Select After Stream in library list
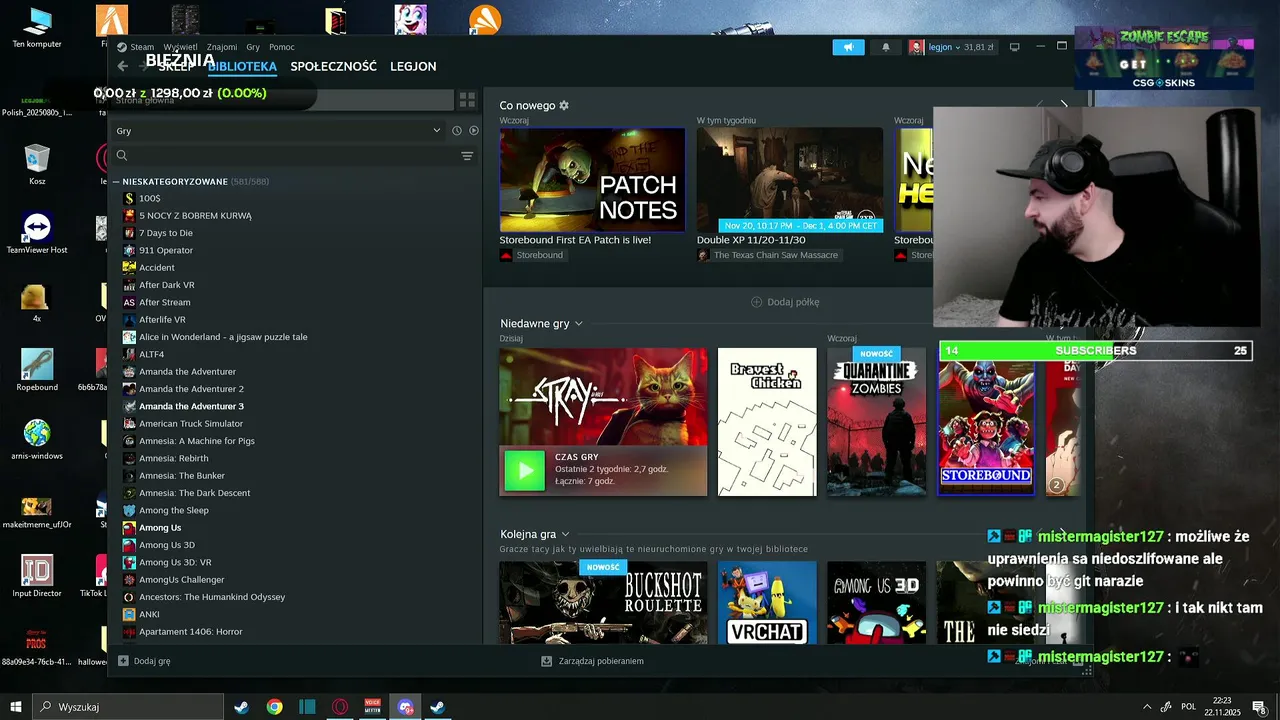The height and width of the screenshot is (720, 1280). pos(165,302)
